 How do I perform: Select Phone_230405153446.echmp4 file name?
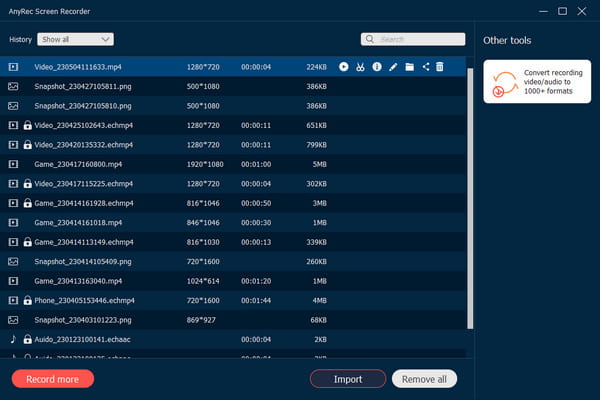(85, 300)
